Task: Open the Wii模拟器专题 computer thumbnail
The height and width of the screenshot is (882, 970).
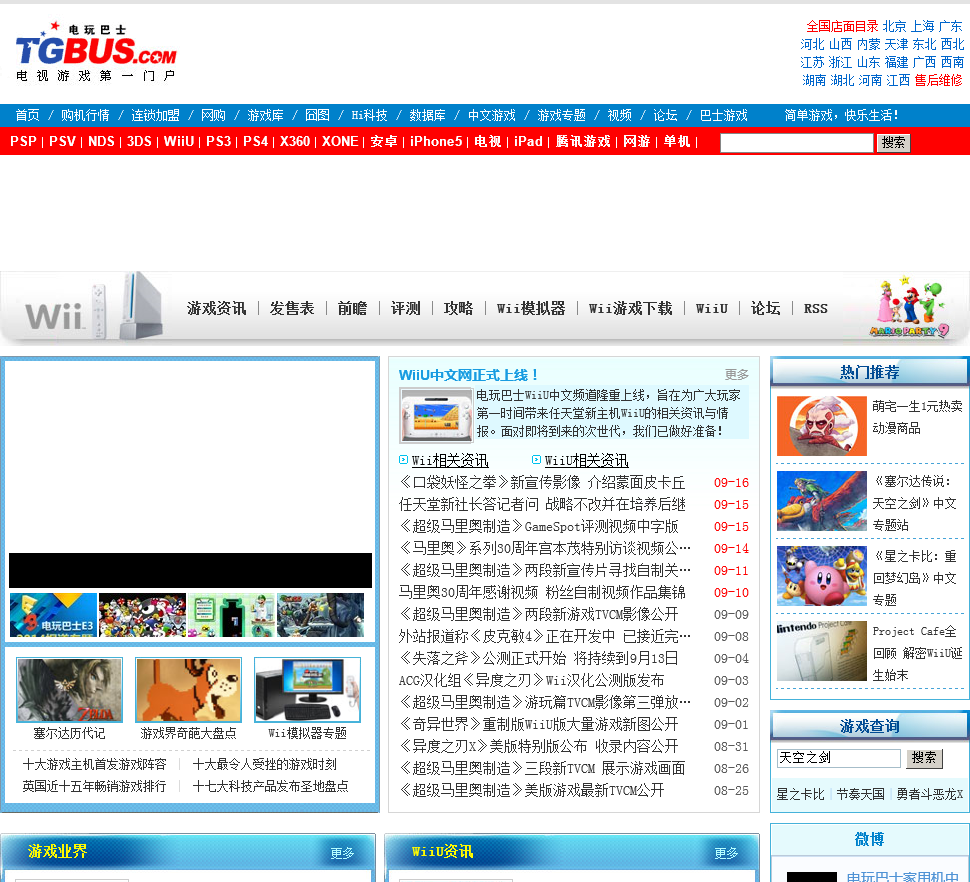Action: tap(307, 690)
